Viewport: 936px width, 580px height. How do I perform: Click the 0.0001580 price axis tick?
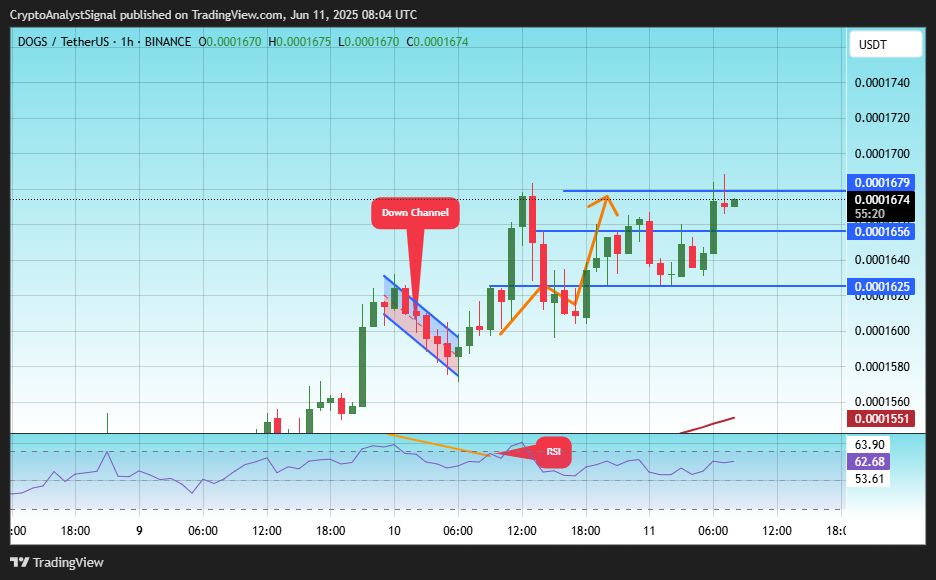pos(882,366)
